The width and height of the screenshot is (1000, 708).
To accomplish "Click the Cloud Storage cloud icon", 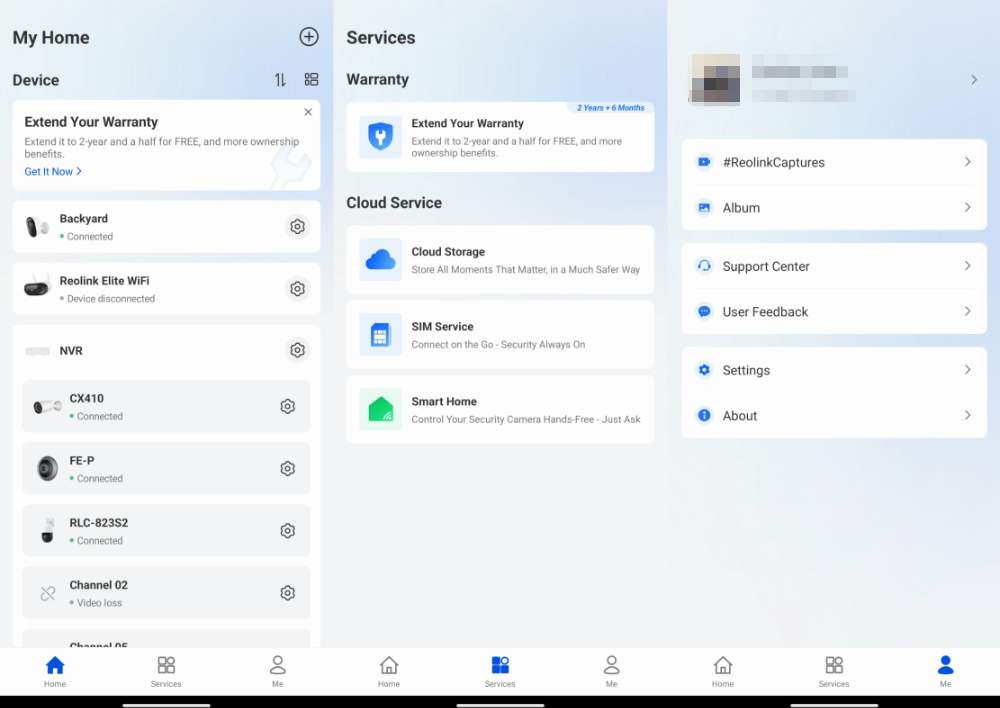I will [x=380, y=260].
